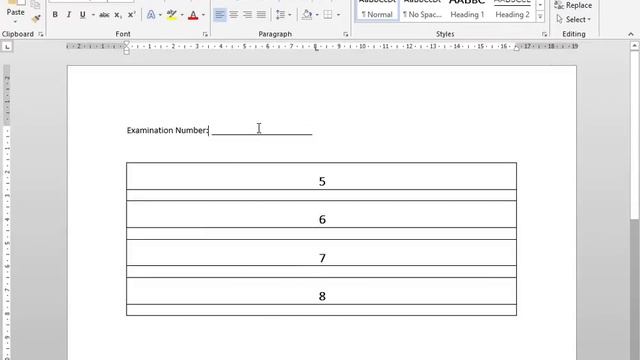This screenshot has width=640, height=360.
Task: Click tab stop marker on ruler
Action: [x=316, y=48]
